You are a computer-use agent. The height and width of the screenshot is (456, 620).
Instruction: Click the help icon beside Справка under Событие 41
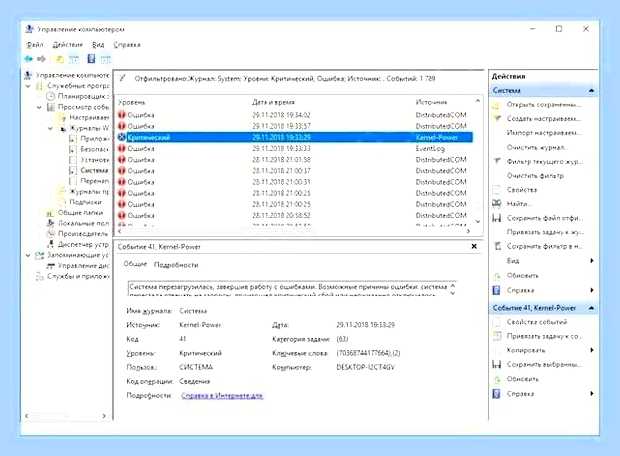496,394
